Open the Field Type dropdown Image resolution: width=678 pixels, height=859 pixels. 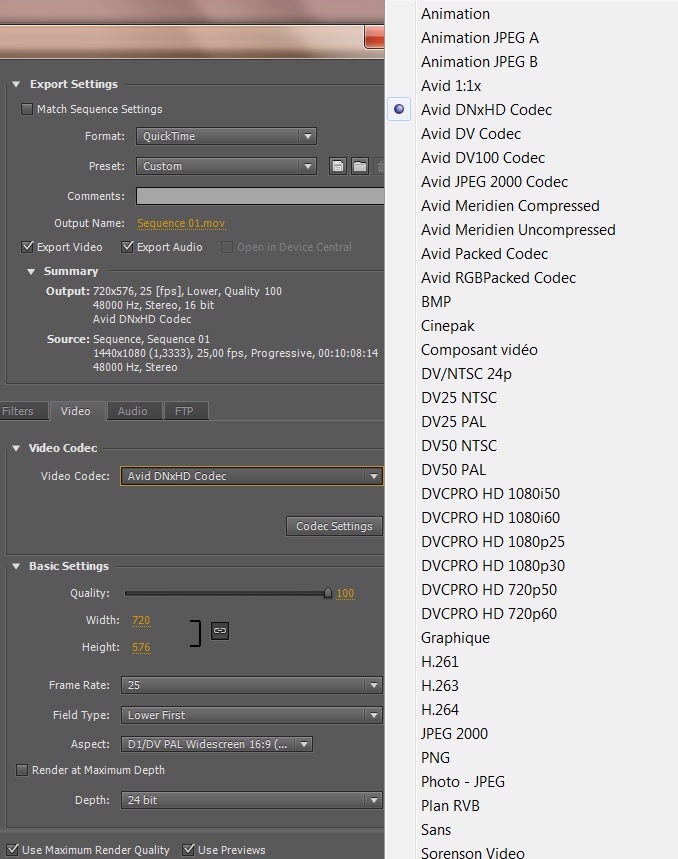251,715
